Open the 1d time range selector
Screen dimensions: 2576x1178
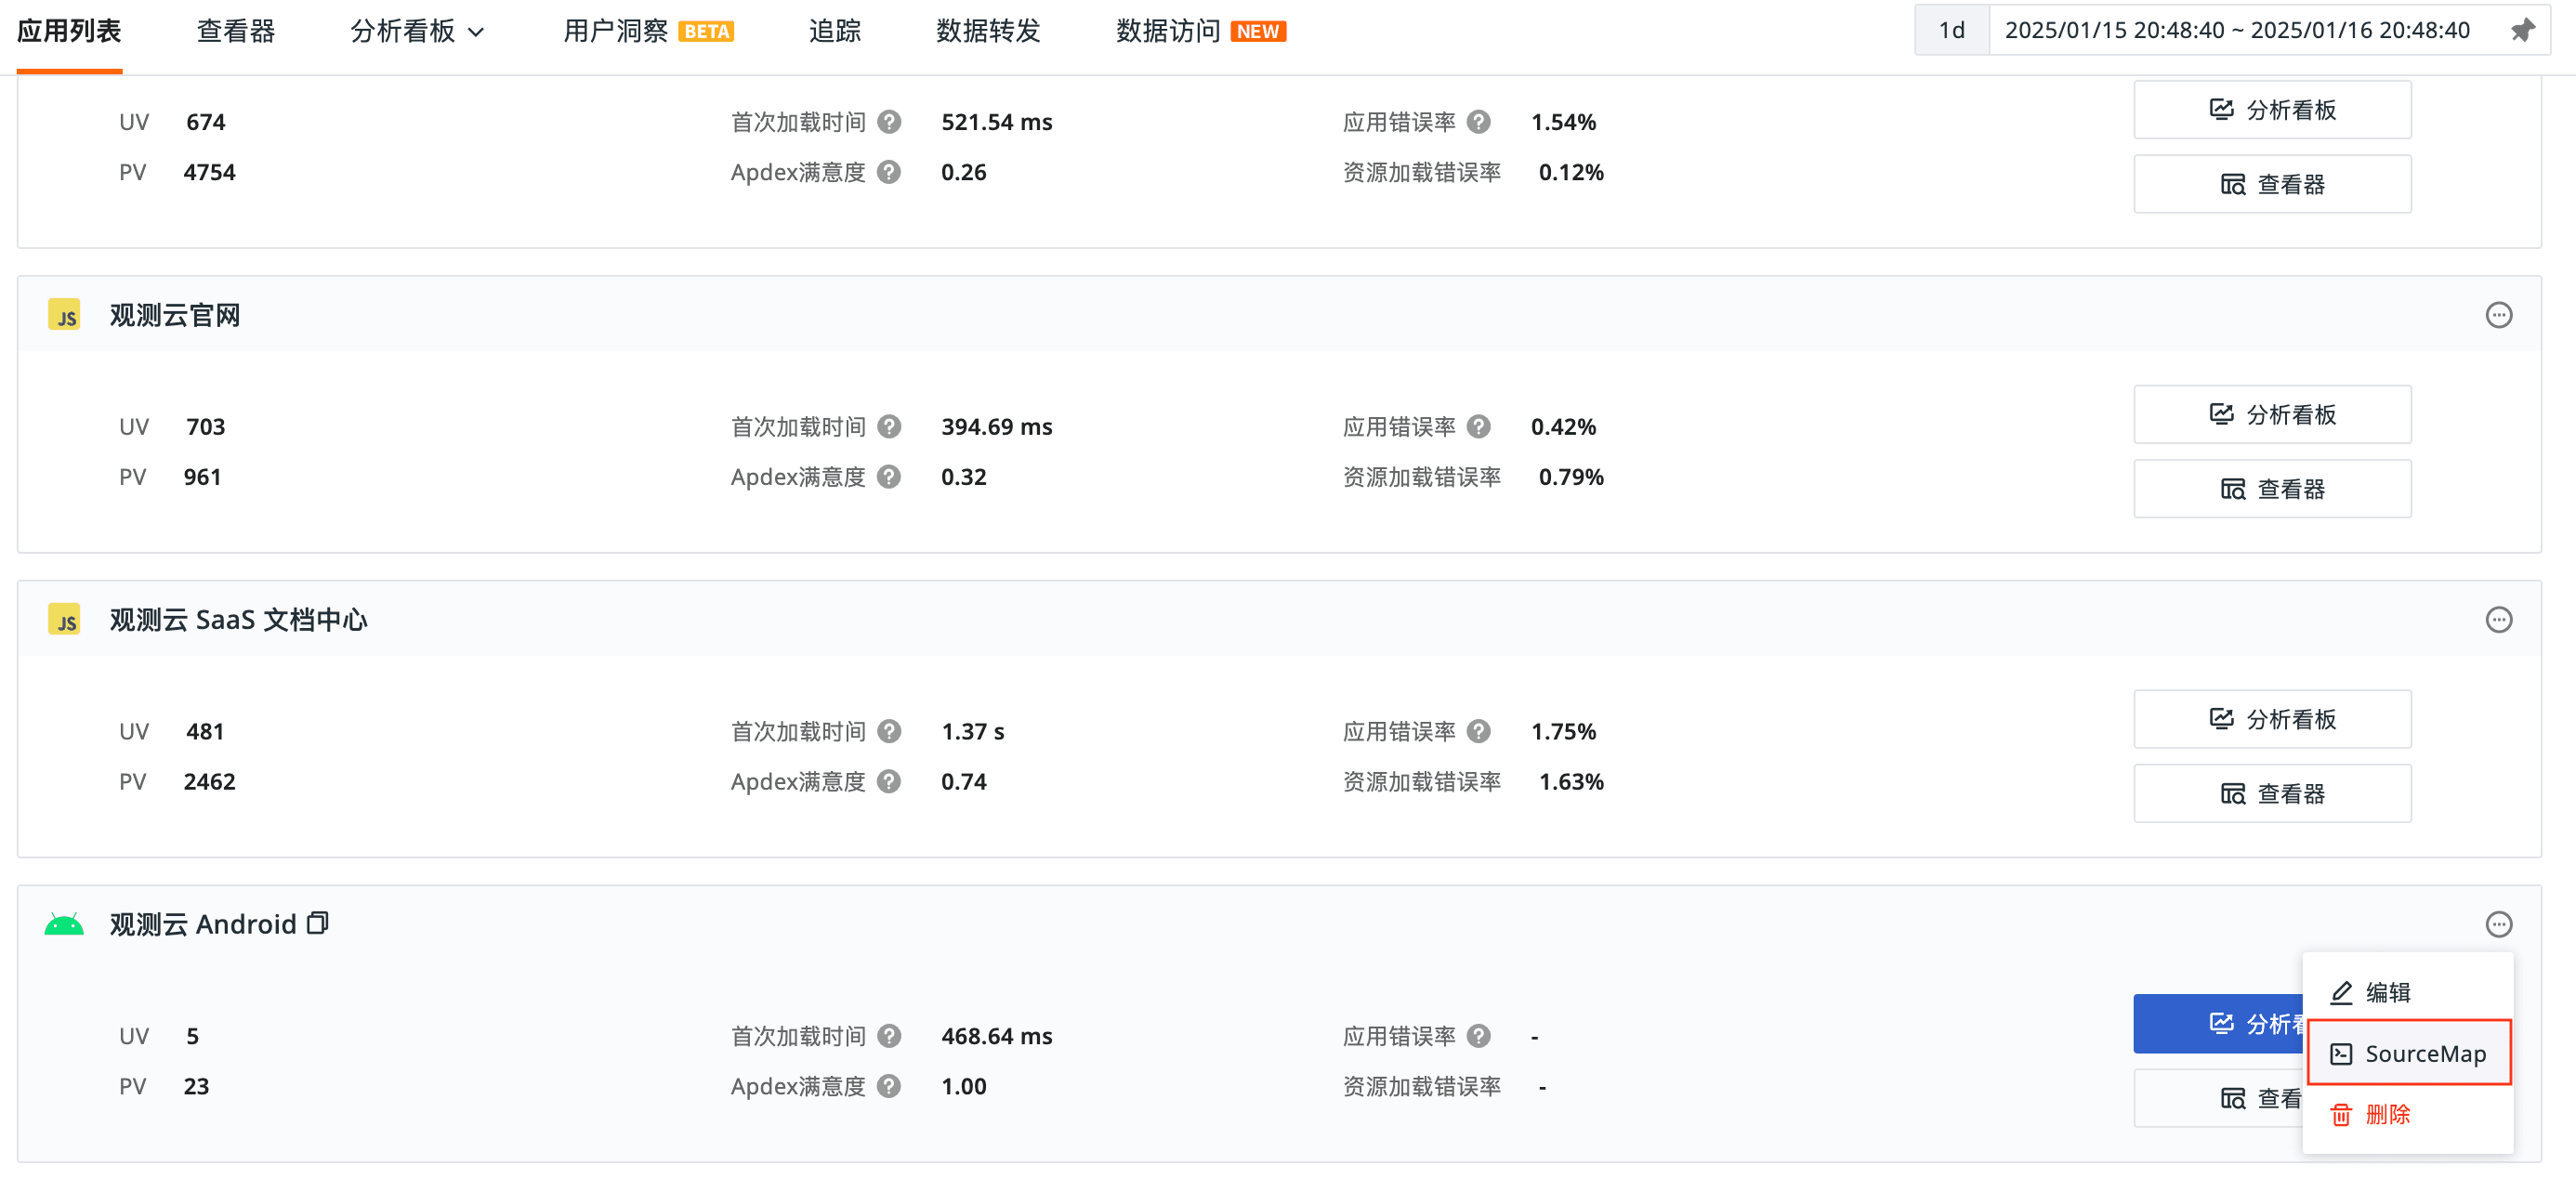[x=1950, y=30]
